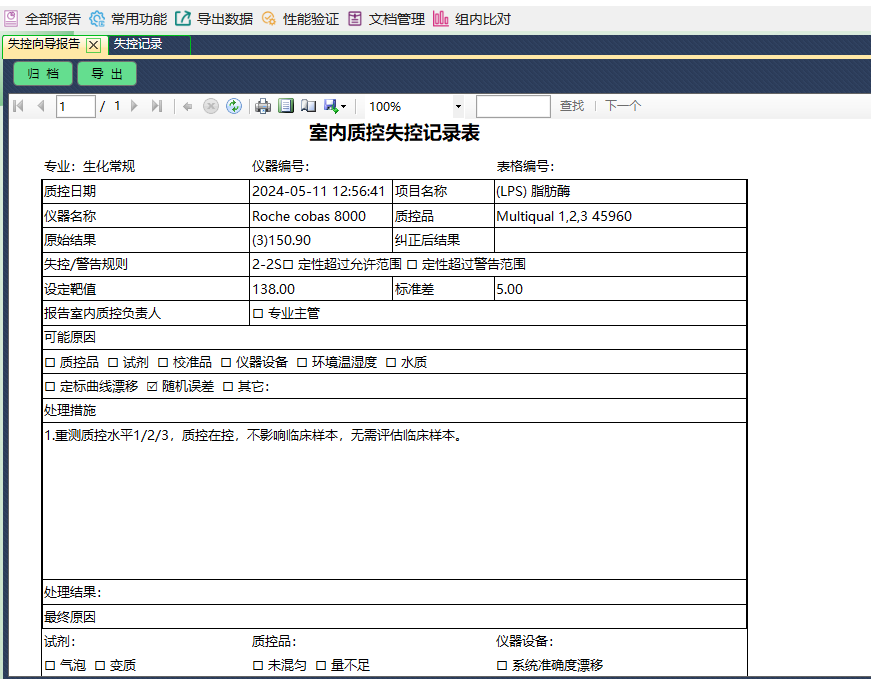This screenshot has height=679, width=871.
Task: Go to first page of report
Action: (18, 106)
